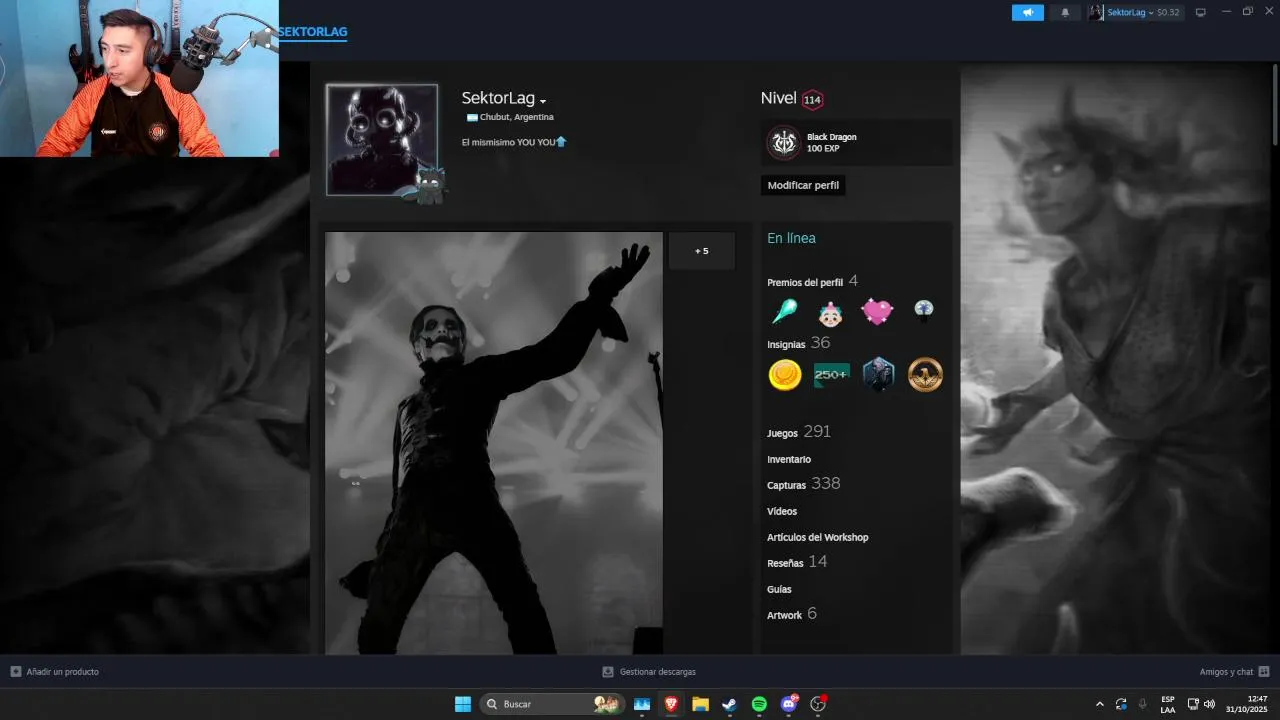Open Premios del perfil link
Image resolution: width=1280 pixels, height=720 pixels.
(805, 282)
